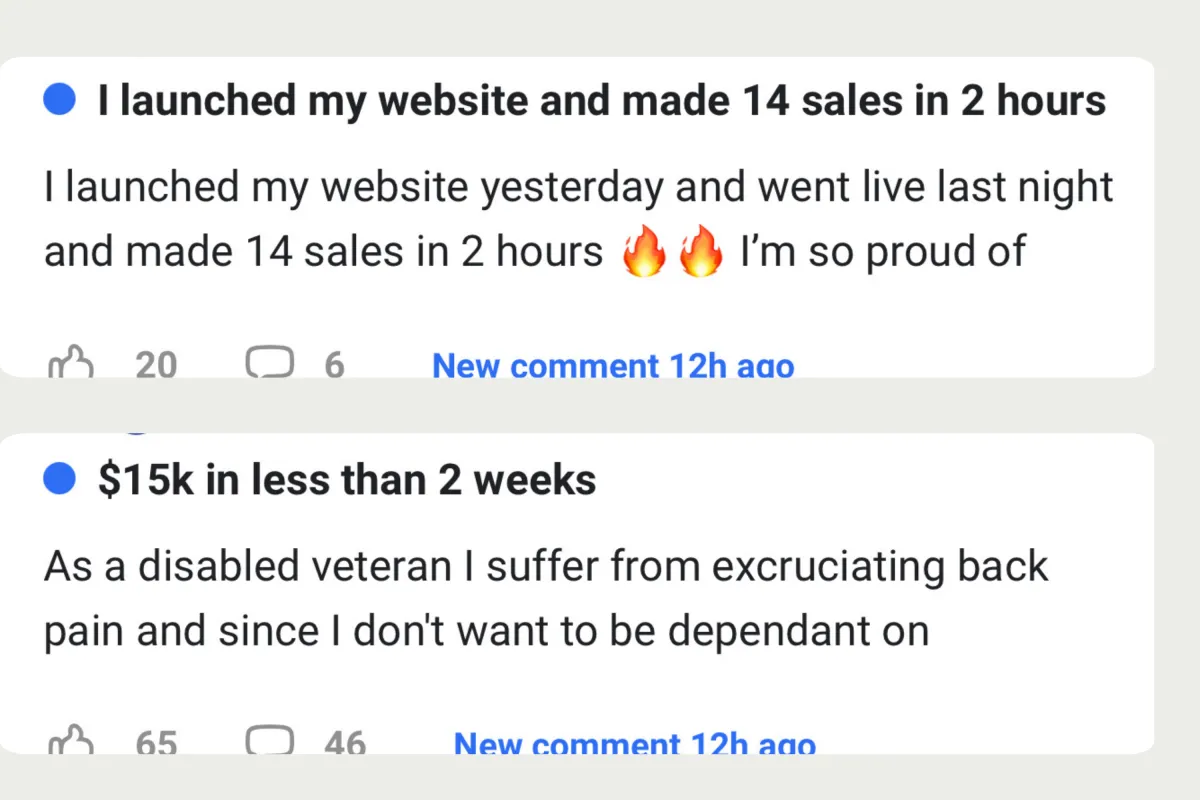Click blue unread dot beside website launch title
Image resolution: width=1200 pixels, height=800 pixels.
(61, 100)
